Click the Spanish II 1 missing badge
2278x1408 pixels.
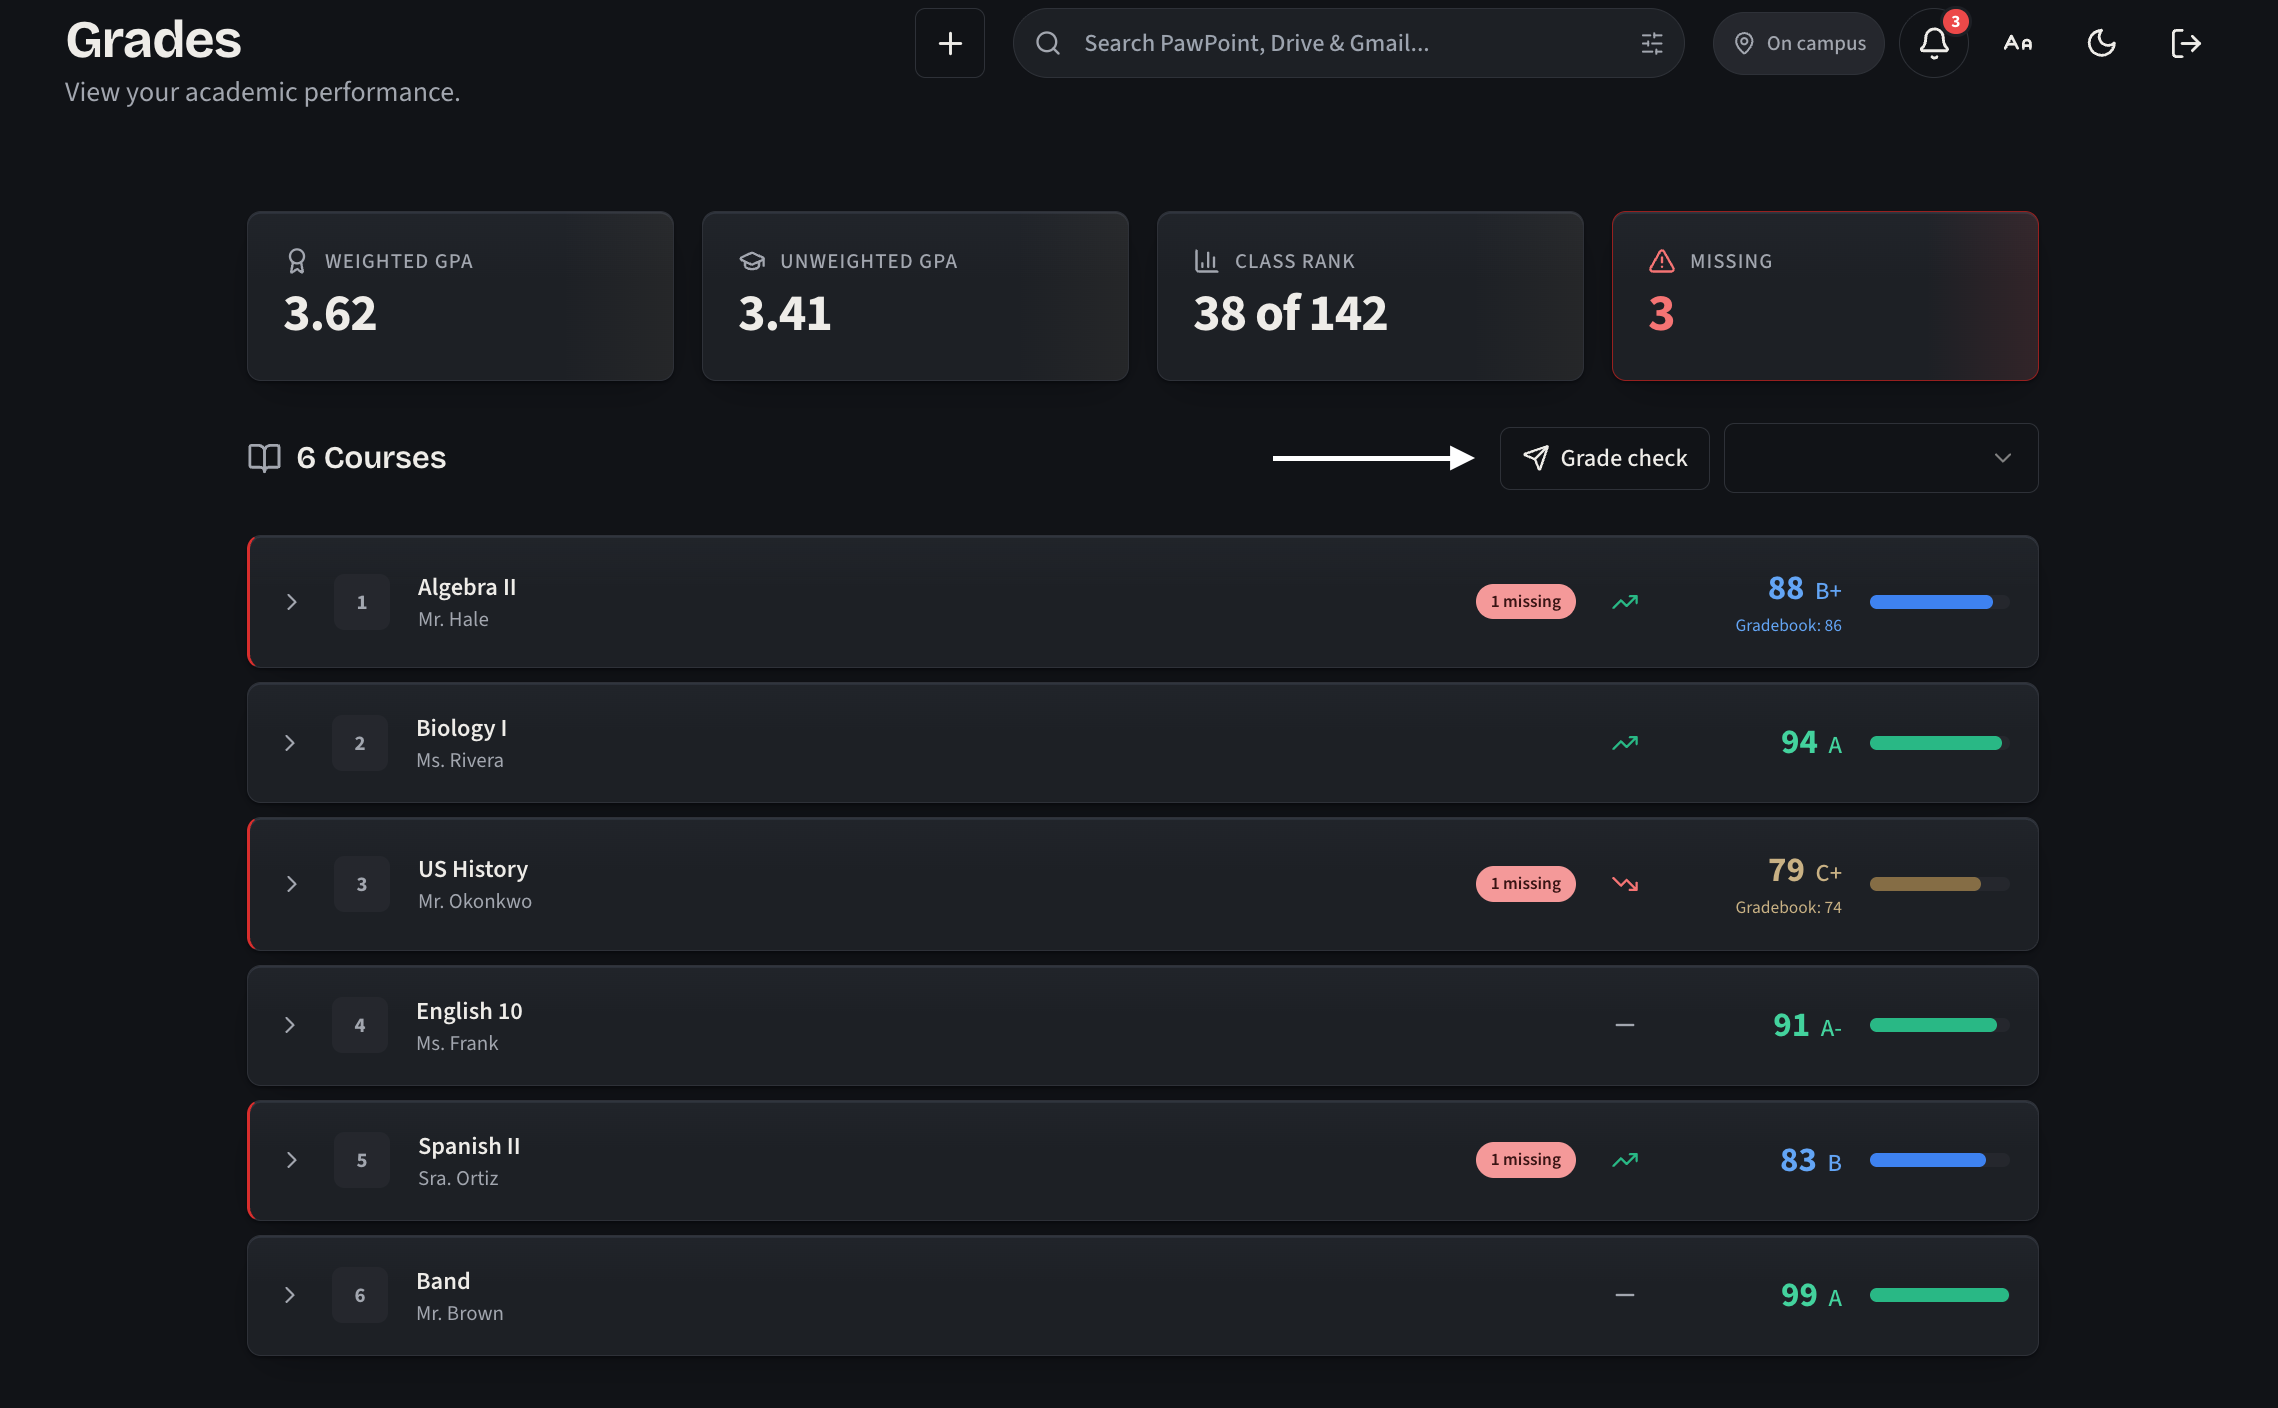[x=1525, y=1160]
